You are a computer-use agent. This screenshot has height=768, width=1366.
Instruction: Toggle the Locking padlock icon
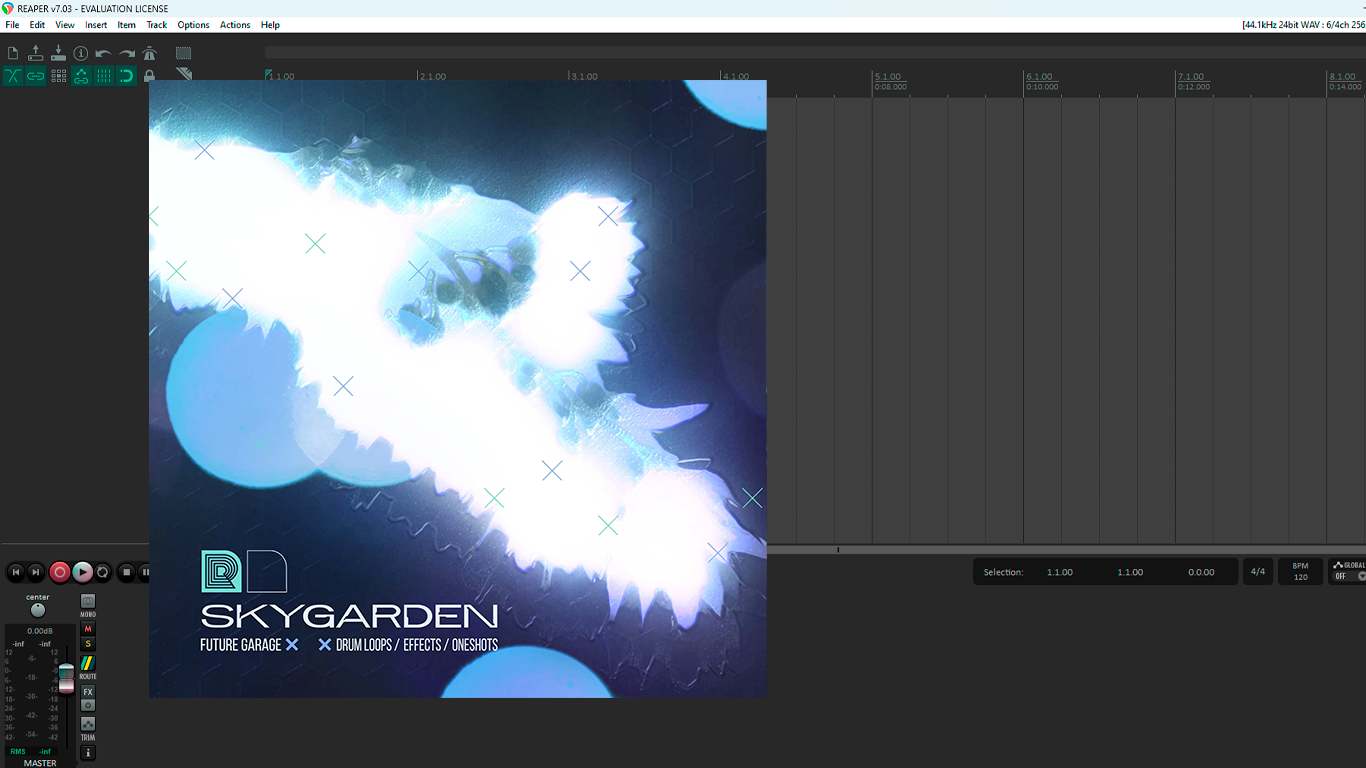point(150,76)
